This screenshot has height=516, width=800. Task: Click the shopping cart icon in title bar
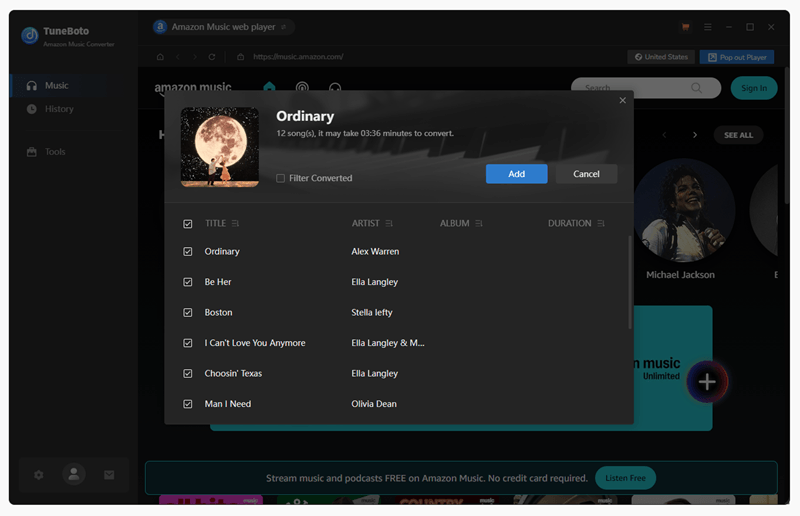[686, 27]
